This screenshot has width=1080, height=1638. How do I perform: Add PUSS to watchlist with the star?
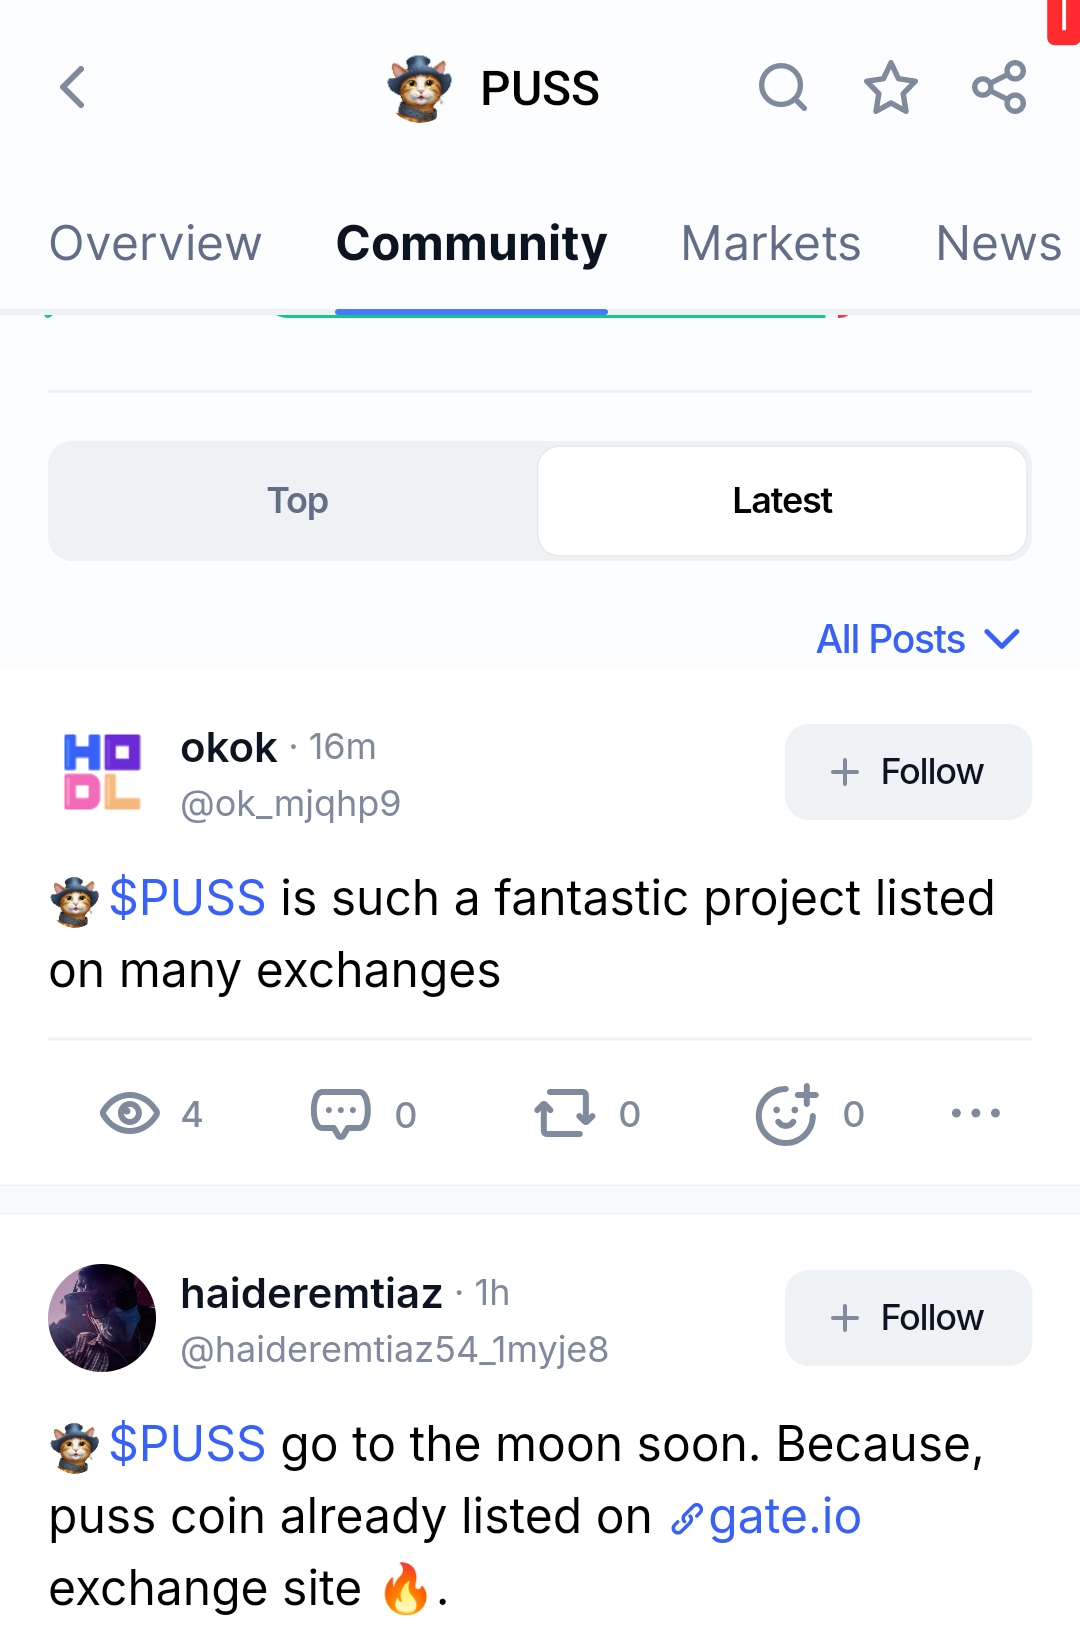(x=890, y=88)
